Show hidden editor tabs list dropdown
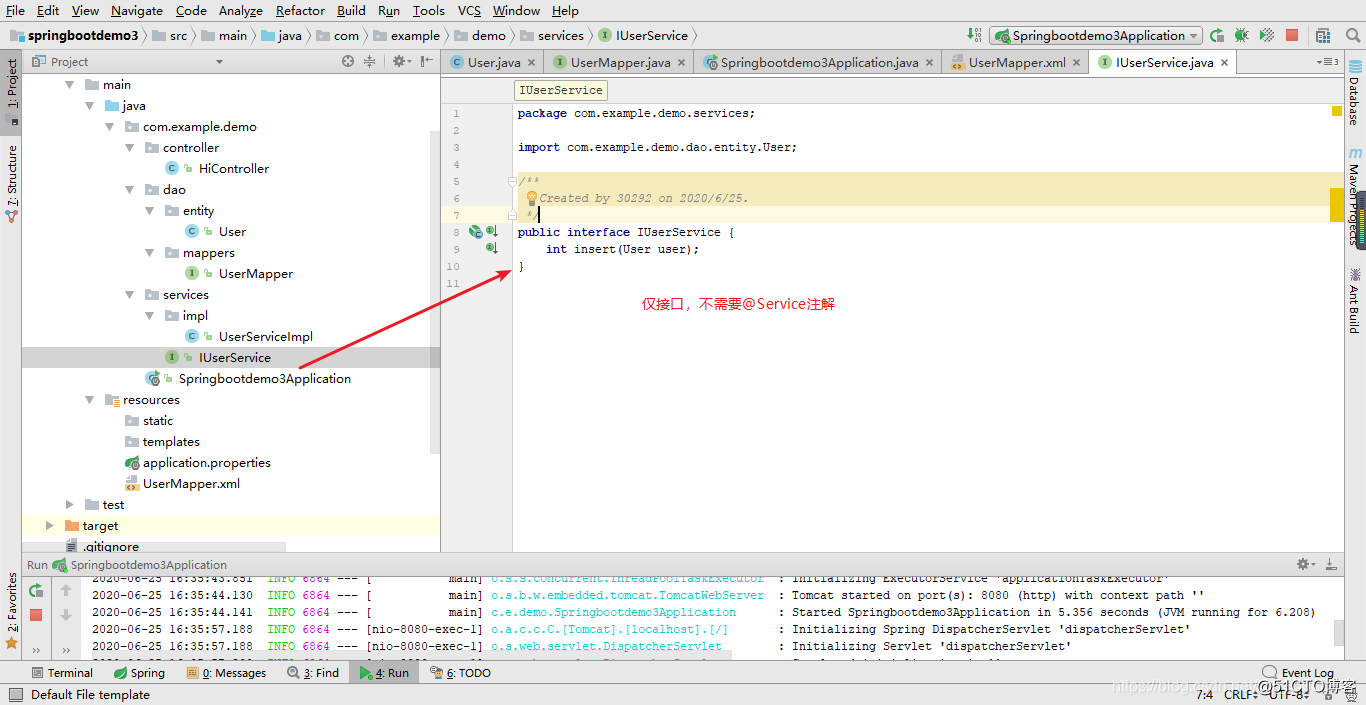Screen dimensions: 1366x705 pyautogui.click(x=1328, y=62)
